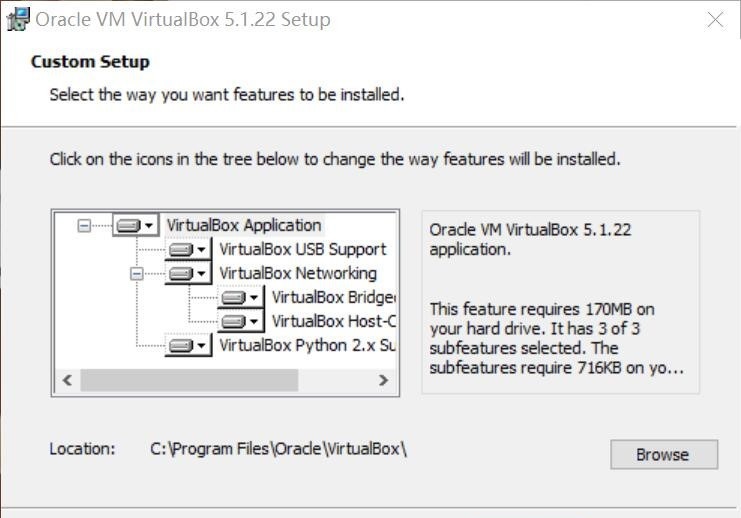741x518 pixels.
Task: Click the VirtualBox Host-Only feature drive icon
Action: [x=240, y=322]
